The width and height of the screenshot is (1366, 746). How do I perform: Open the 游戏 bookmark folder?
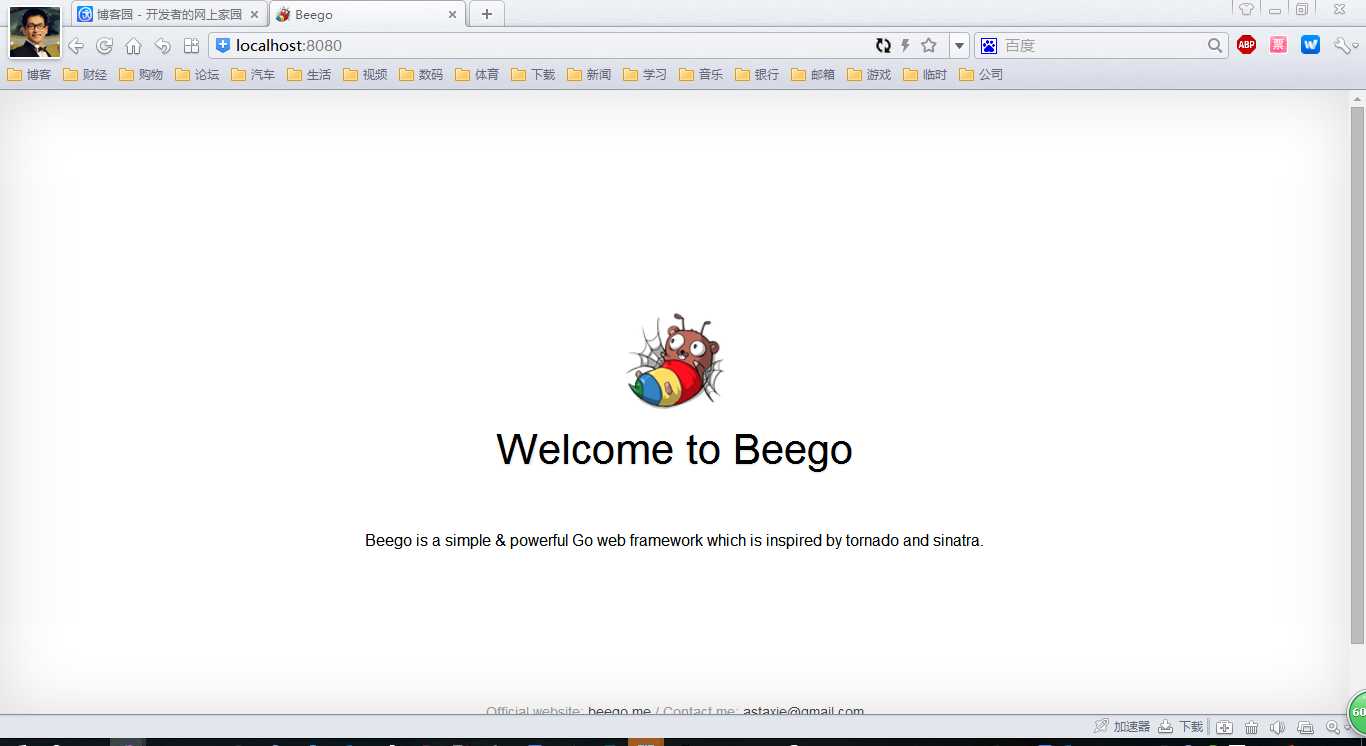[869, 75]
